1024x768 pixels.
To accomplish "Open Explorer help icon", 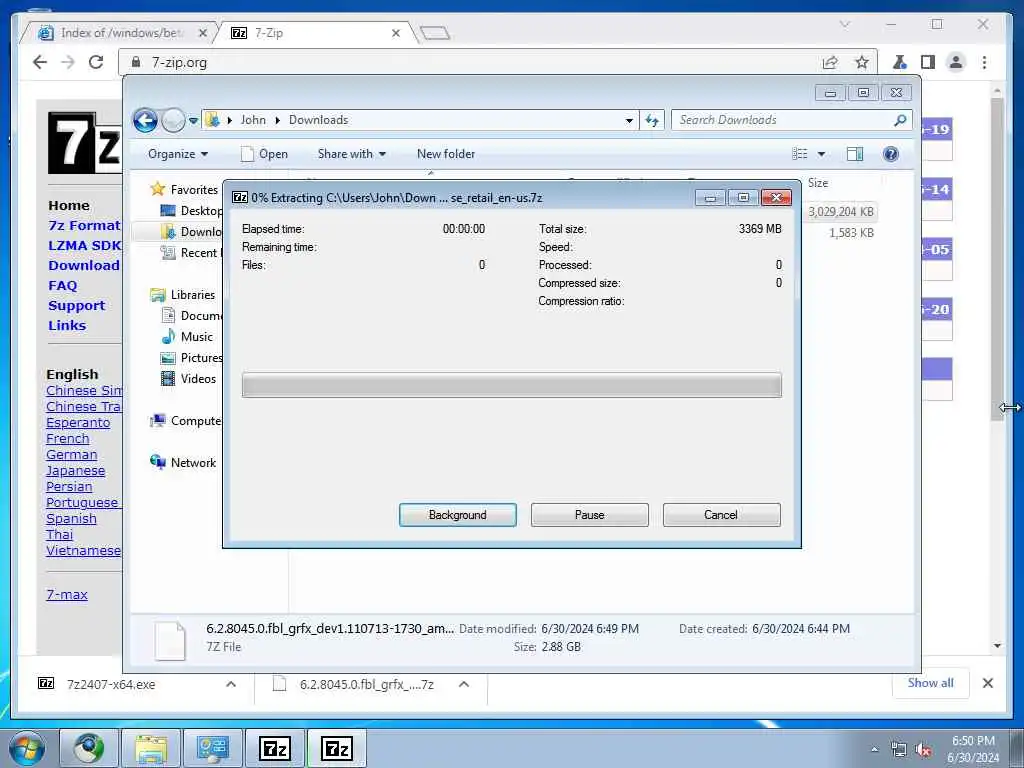I will tap(890, 154).
